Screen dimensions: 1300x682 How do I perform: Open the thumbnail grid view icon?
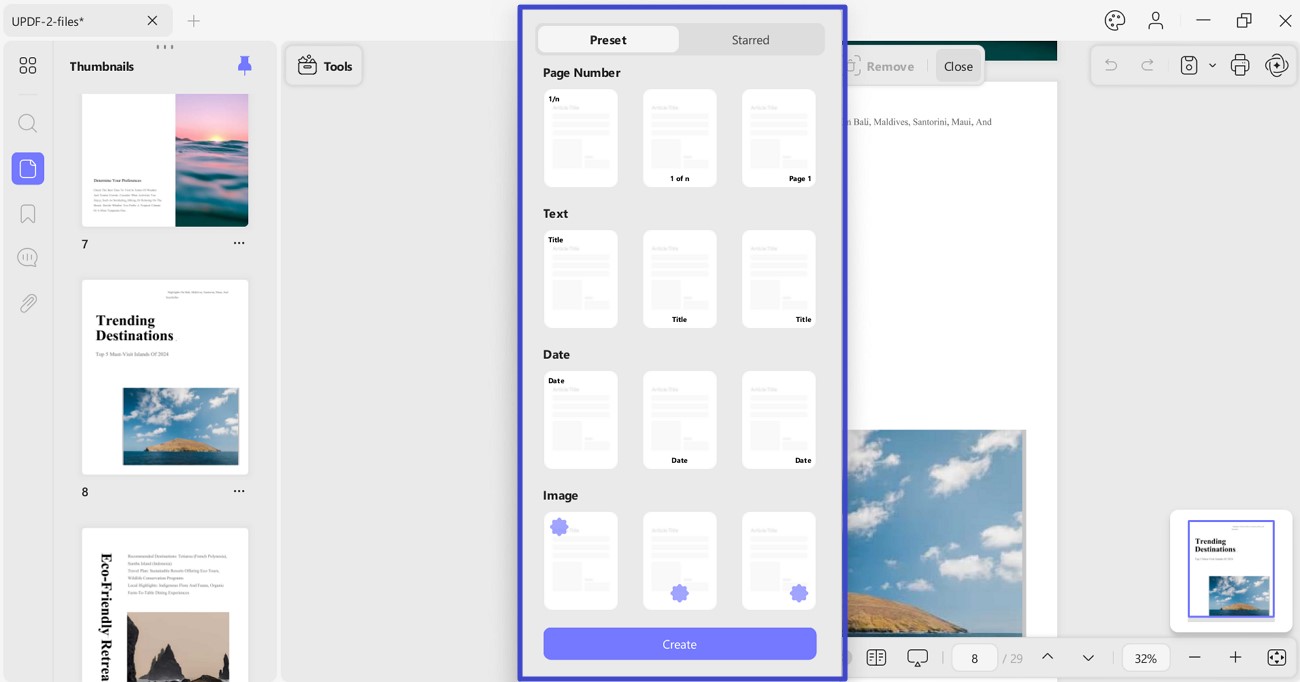point(28,65)
